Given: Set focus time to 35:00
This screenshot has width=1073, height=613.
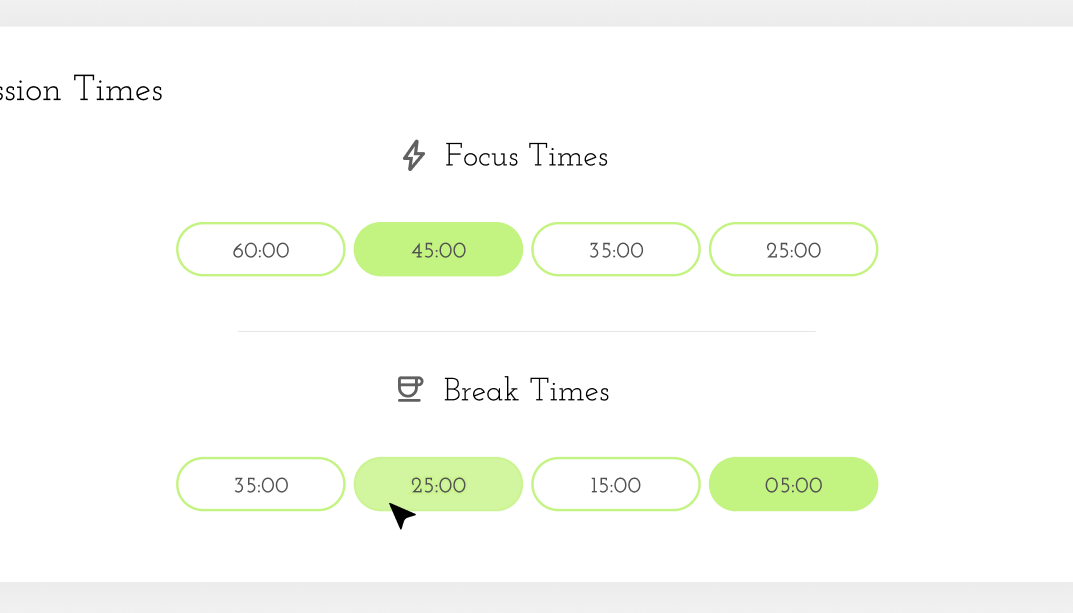Looking at the screenshot, I should click(616, 249).
